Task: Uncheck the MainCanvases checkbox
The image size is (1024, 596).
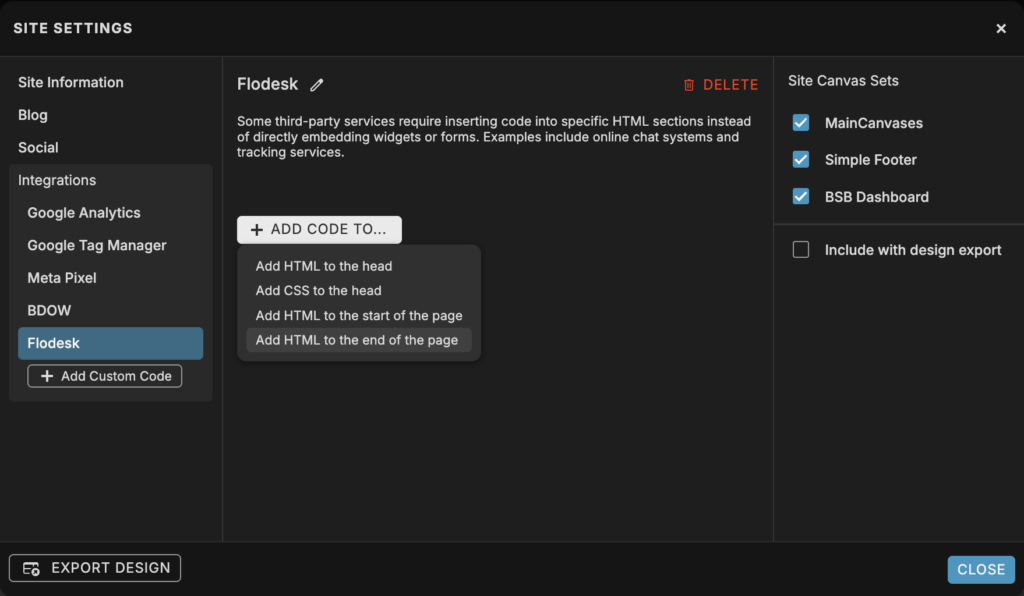Action: 801,123
